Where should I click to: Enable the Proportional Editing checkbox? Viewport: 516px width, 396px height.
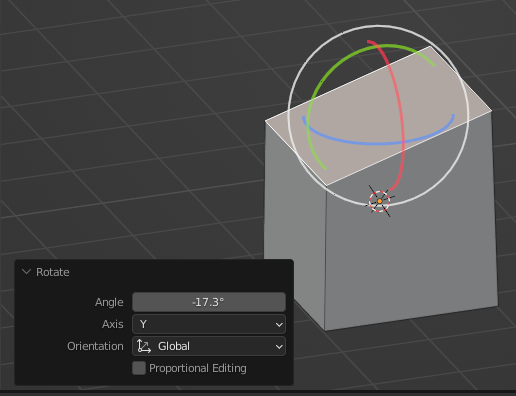coord(139,368)
